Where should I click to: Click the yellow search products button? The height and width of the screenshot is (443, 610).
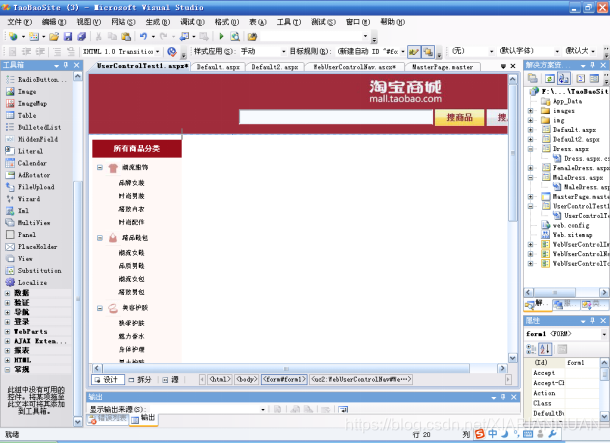459,117
